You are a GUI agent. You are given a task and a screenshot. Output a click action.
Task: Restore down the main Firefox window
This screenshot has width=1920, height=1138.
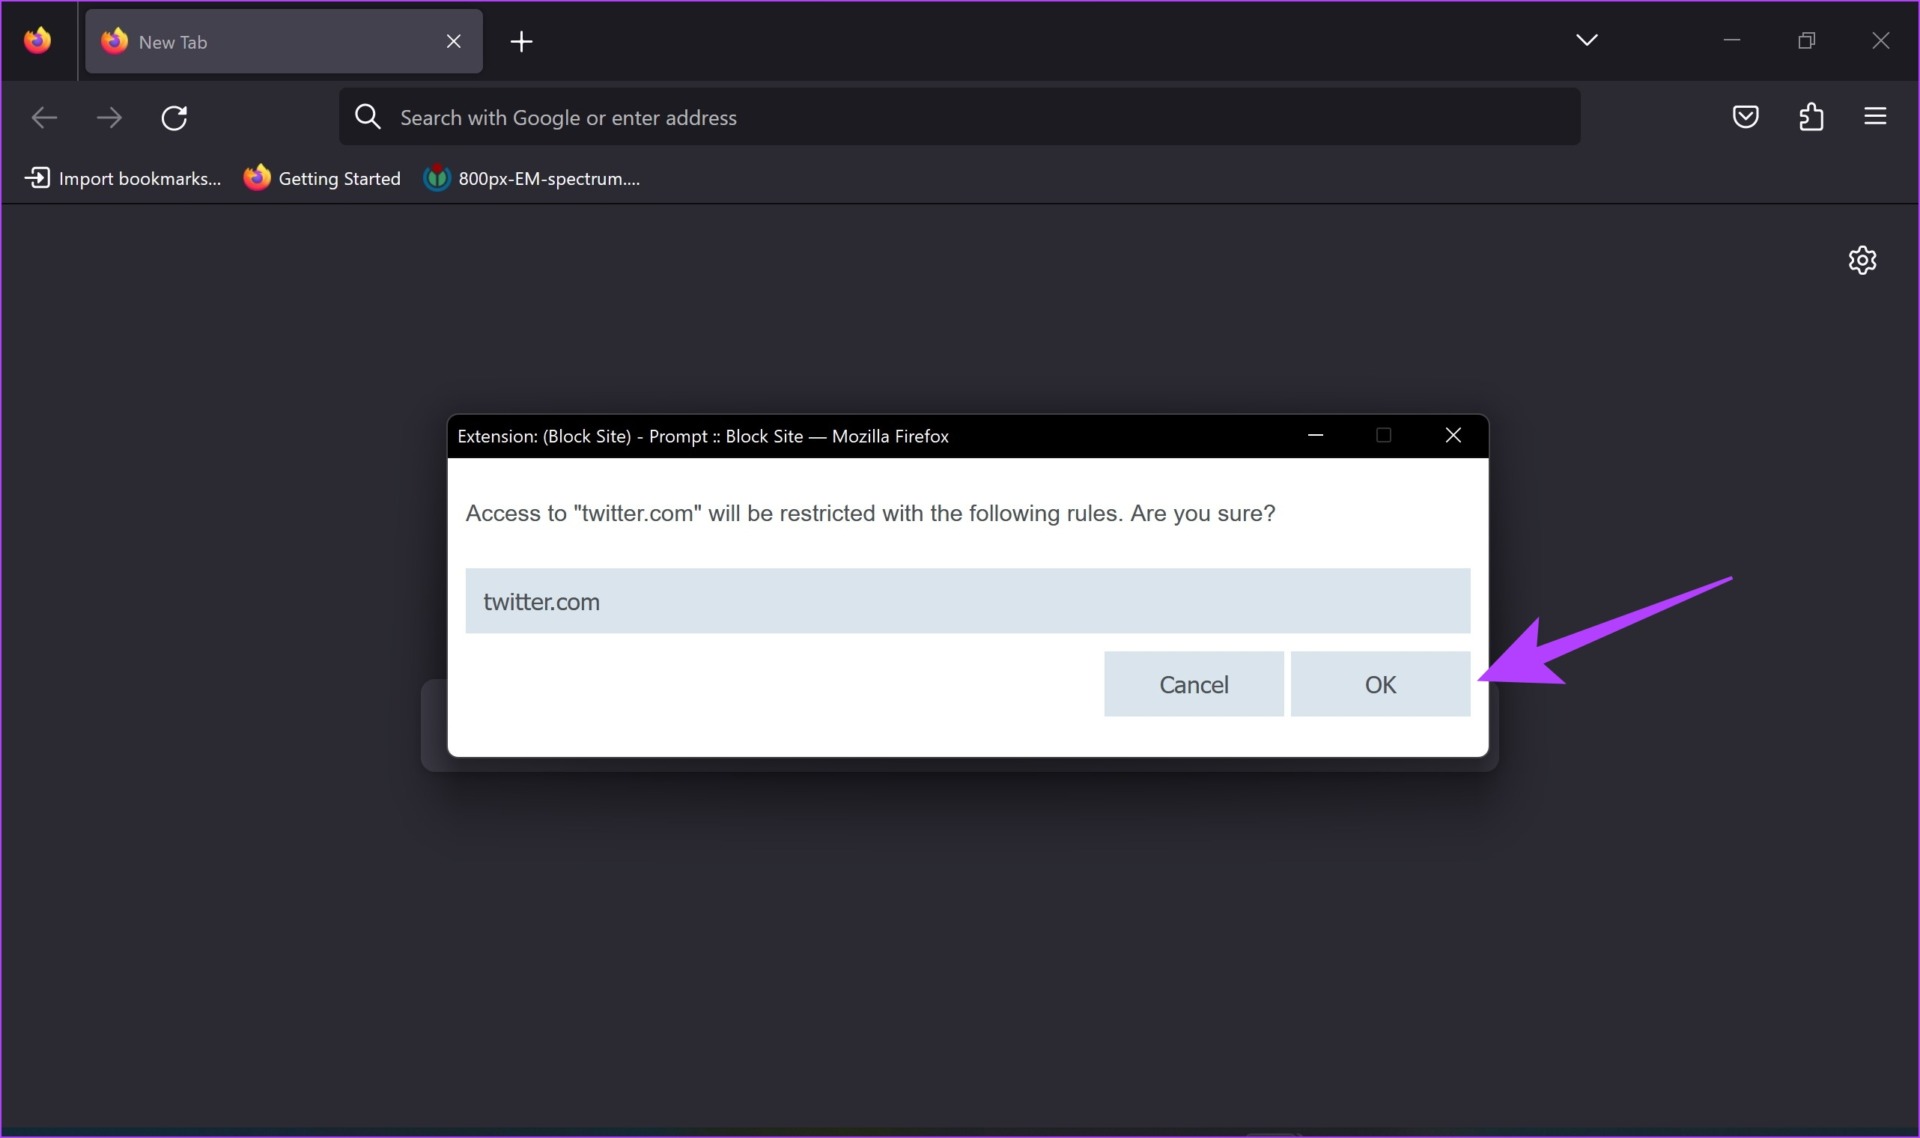point(1806,40)
